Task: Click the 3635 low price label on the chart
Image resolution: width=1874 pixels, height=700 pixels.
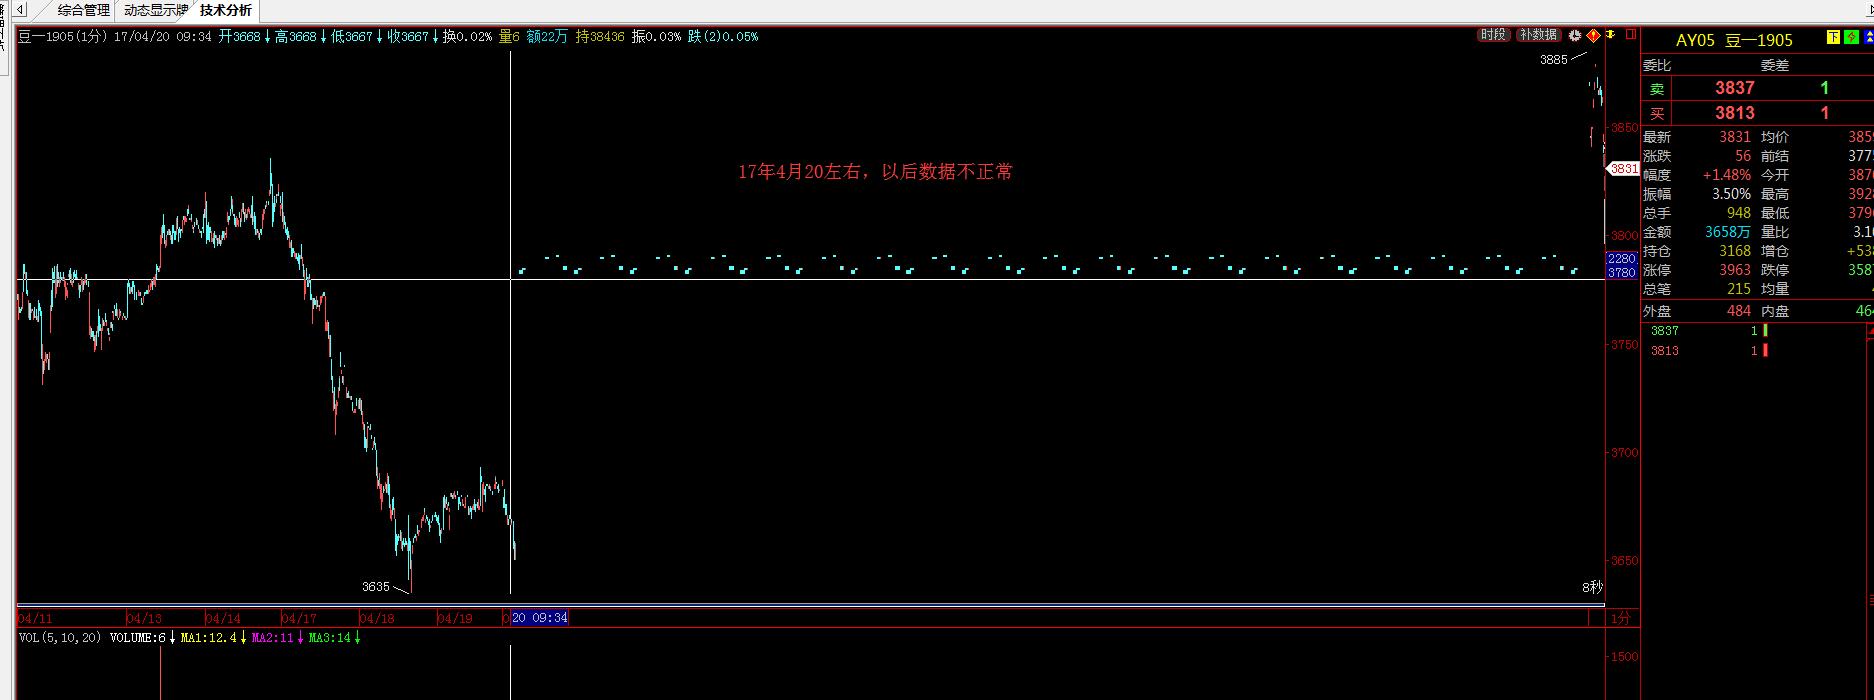Action: tap(376, 587)
